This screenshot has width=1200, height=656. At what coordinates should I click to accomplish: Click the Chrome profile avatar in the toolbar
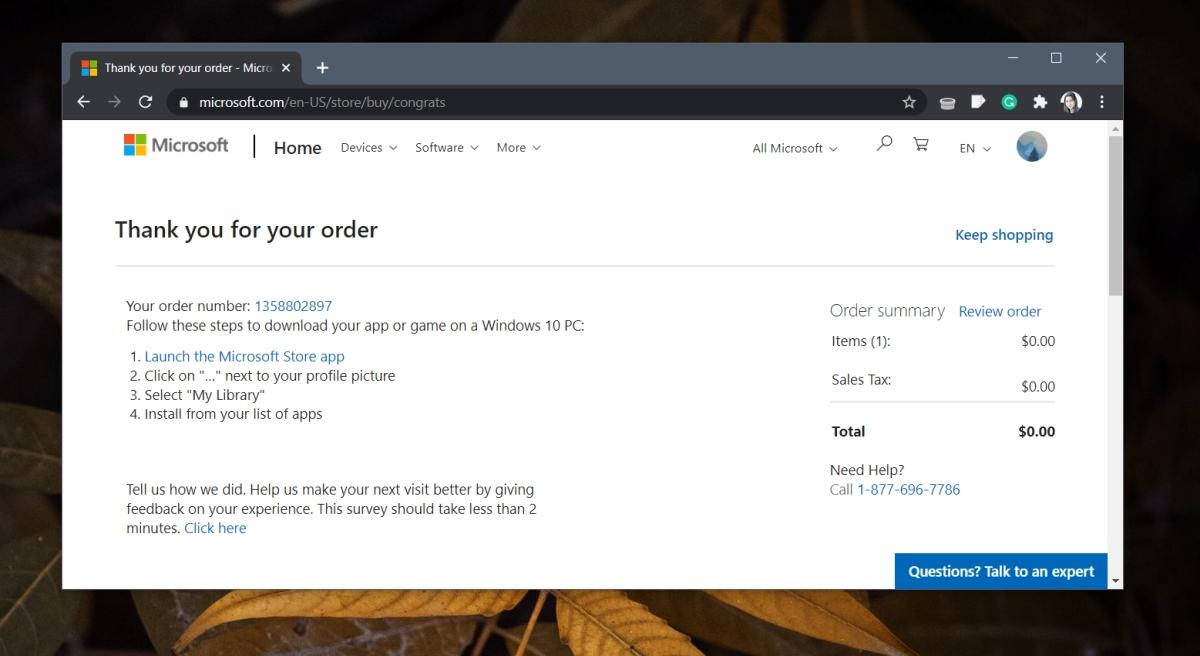(1071, 102)
